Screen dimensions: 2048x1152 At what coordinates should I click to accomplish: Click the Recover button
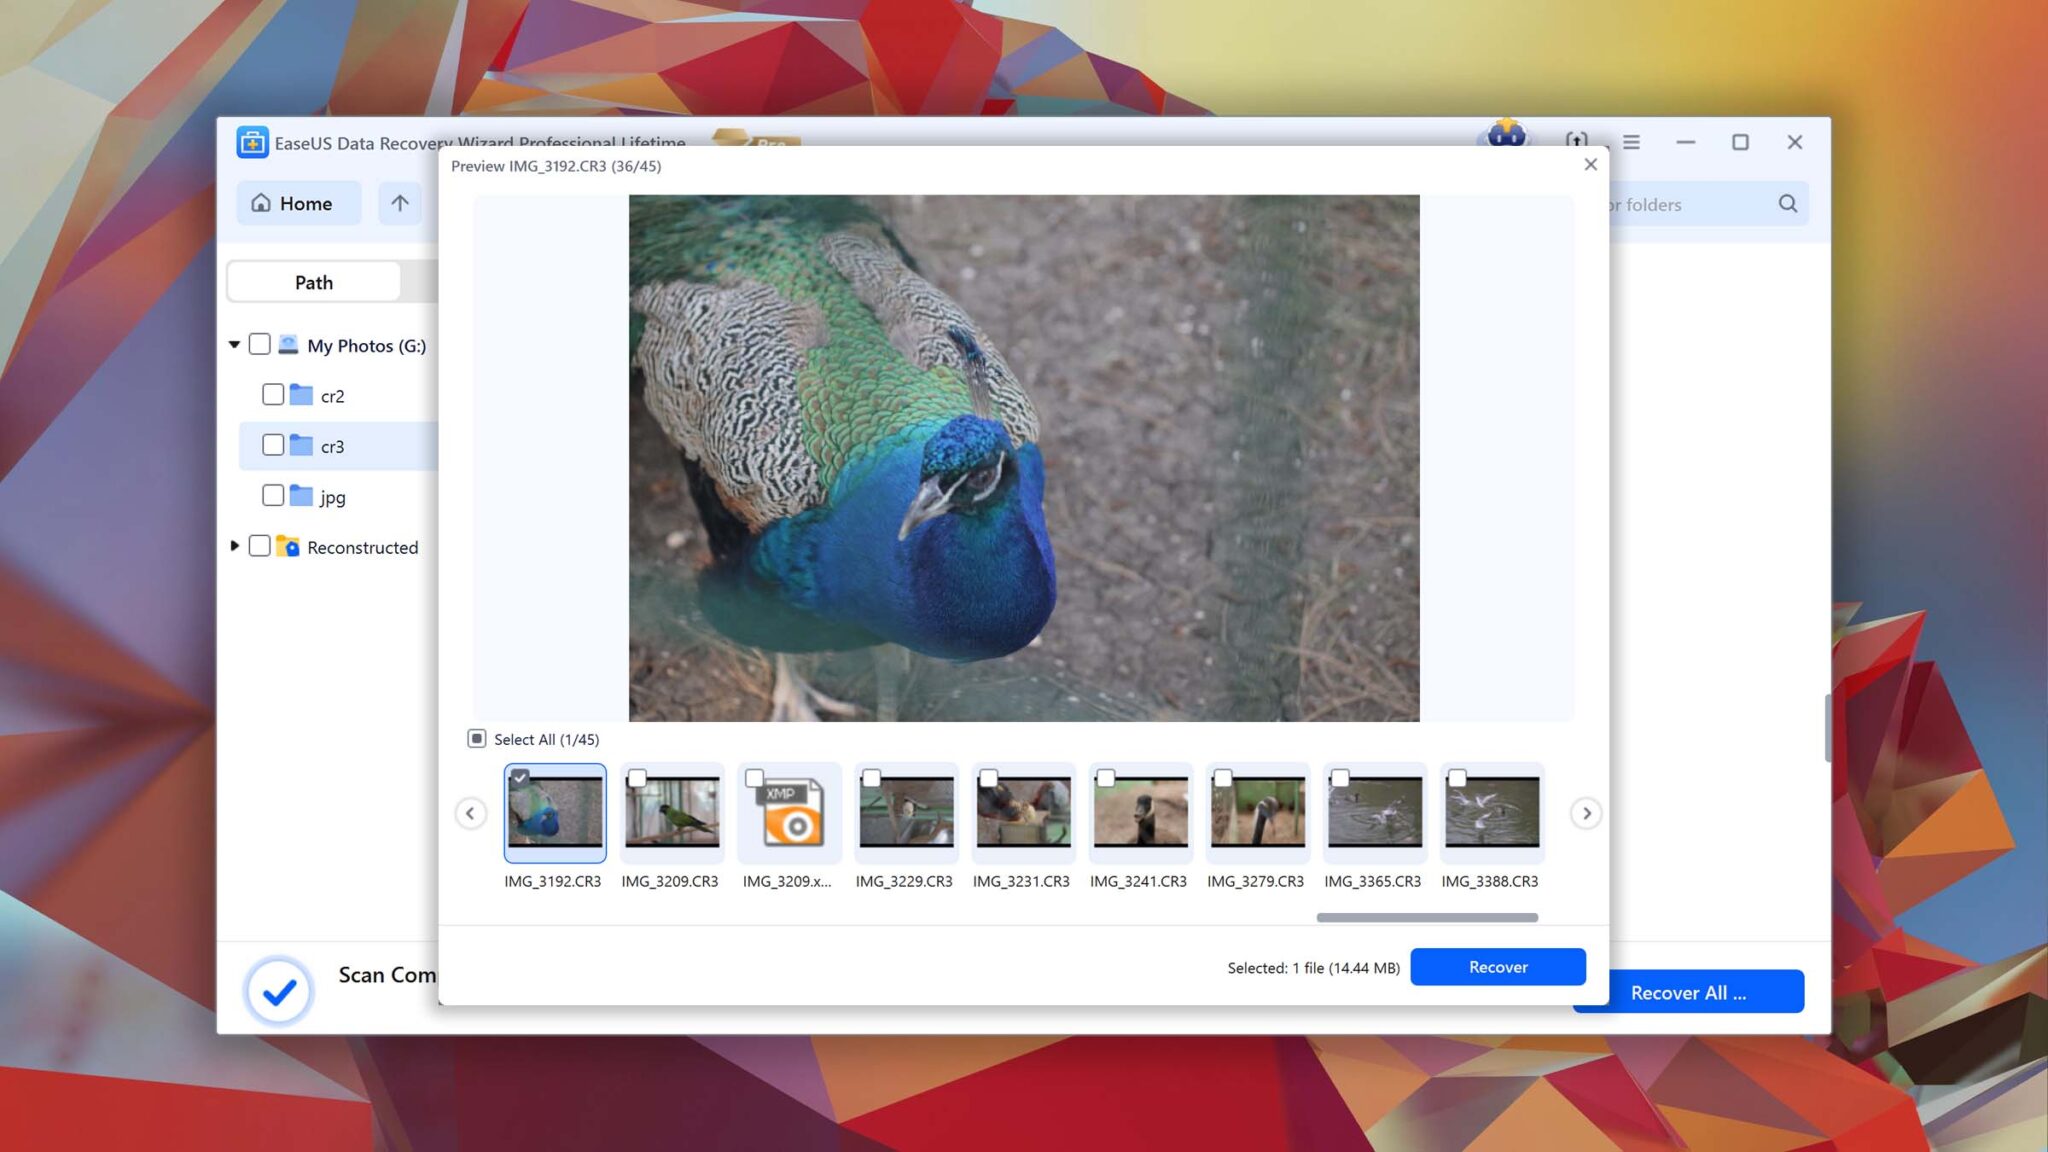[1497, 967]
